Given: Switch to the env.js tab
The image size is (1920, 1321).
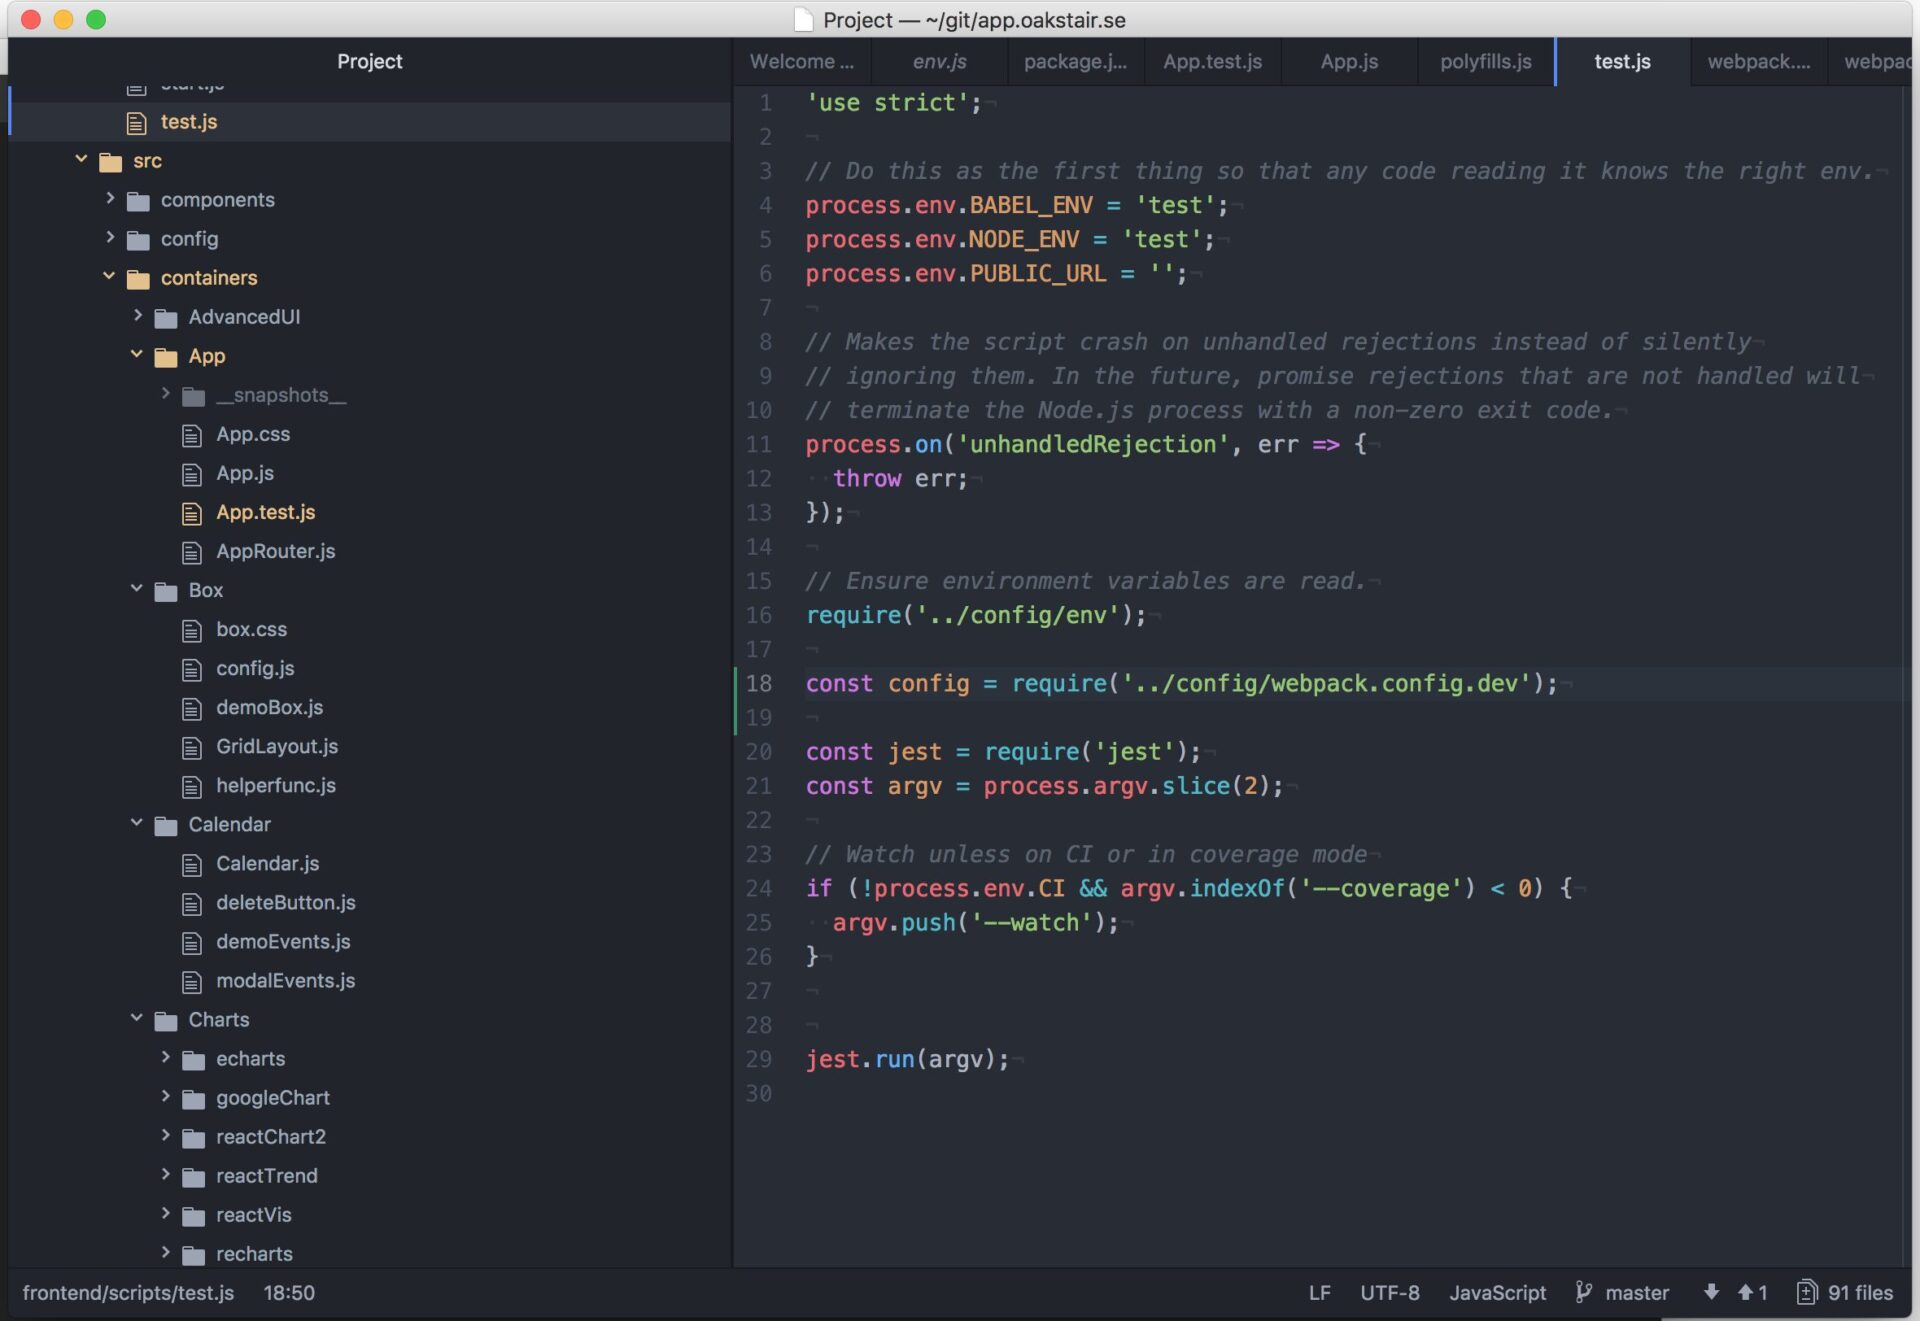Looking at the screenshot, I should (939, 62).
